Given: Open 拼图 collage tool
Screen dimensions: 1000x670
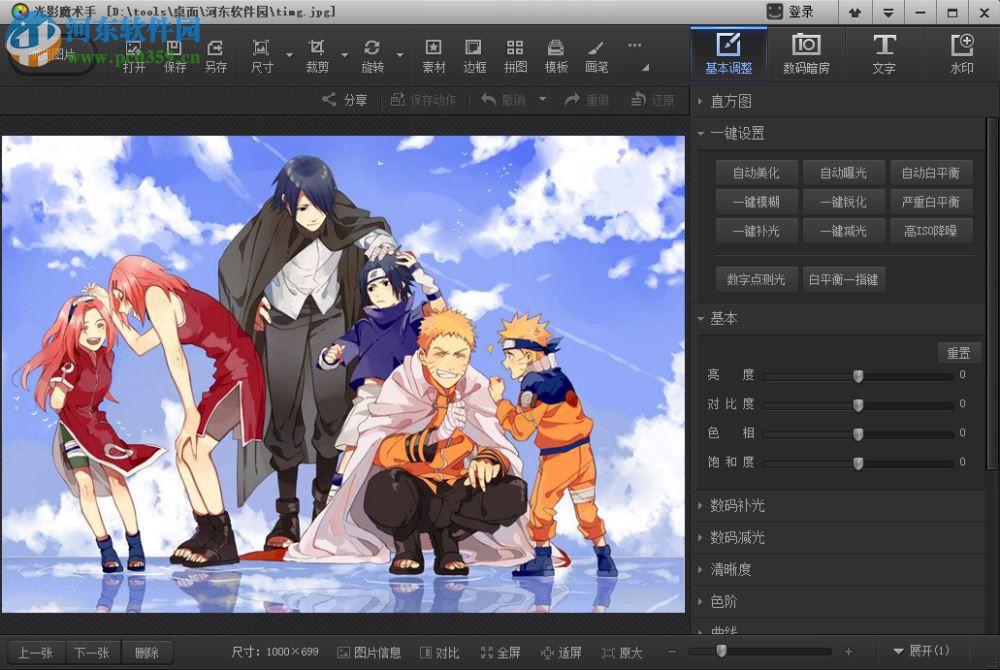Looking at the screenshot, I should click(x=515, y=56).
